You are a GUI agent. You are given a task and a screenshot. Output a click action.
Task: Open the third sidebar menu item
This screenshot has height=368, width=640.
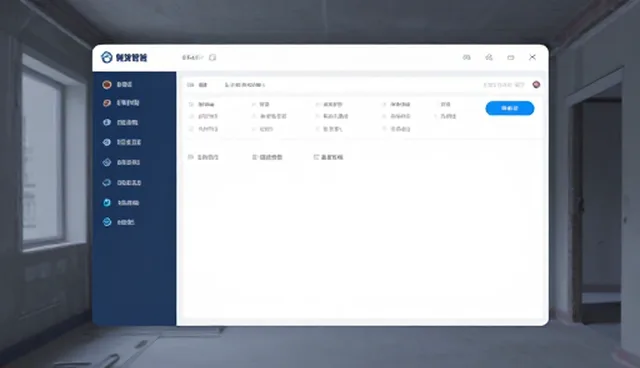(120, 122)
